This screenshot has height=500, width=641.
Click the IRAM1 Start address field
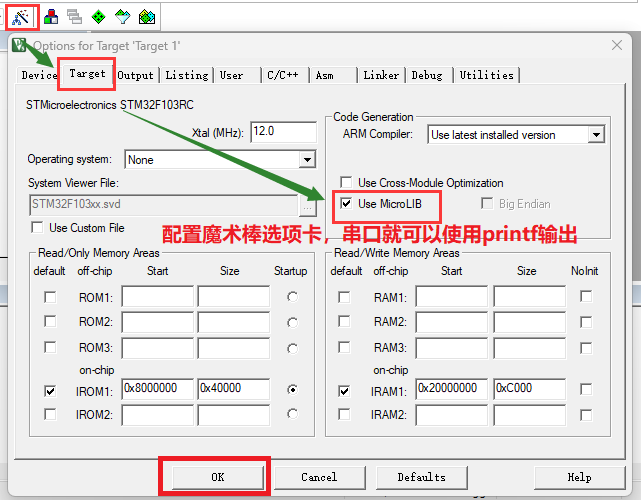point(452,388)
